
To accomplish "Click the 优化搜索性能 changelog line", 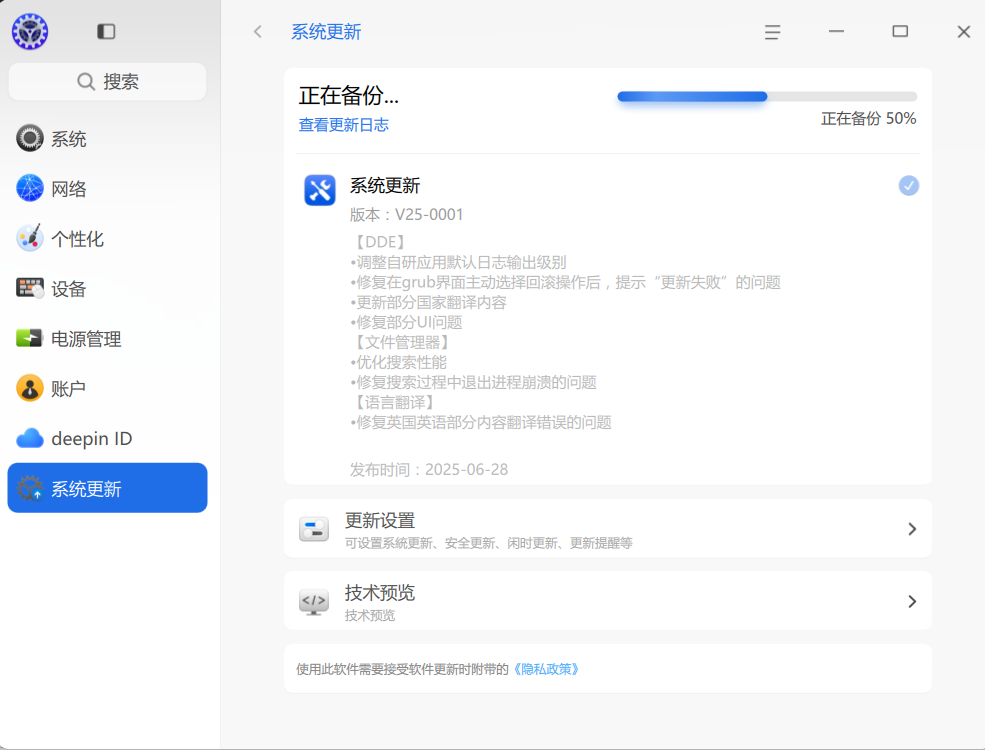I will pyautogui.click(x=399, y=362).
